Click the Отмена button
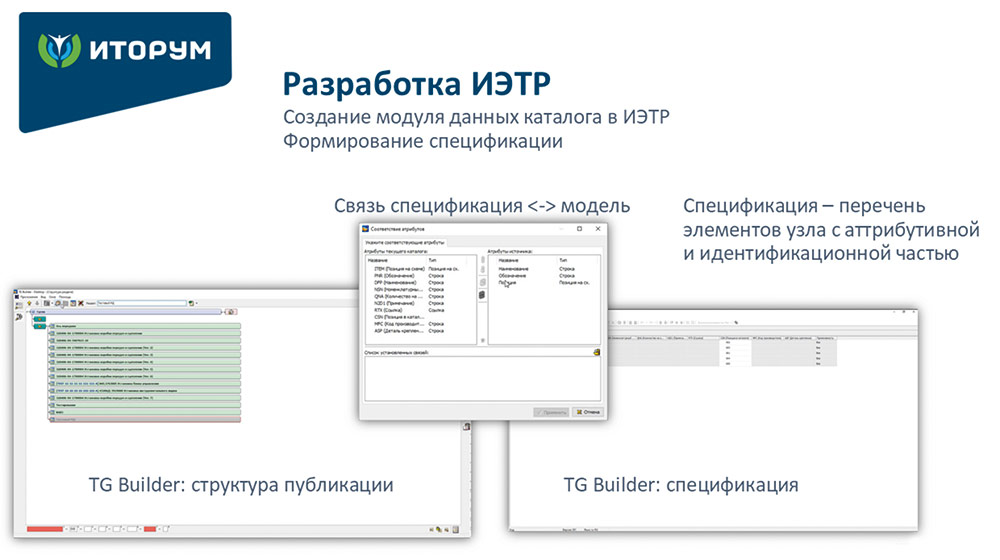Screen dimensions: 1000x560 588,410
